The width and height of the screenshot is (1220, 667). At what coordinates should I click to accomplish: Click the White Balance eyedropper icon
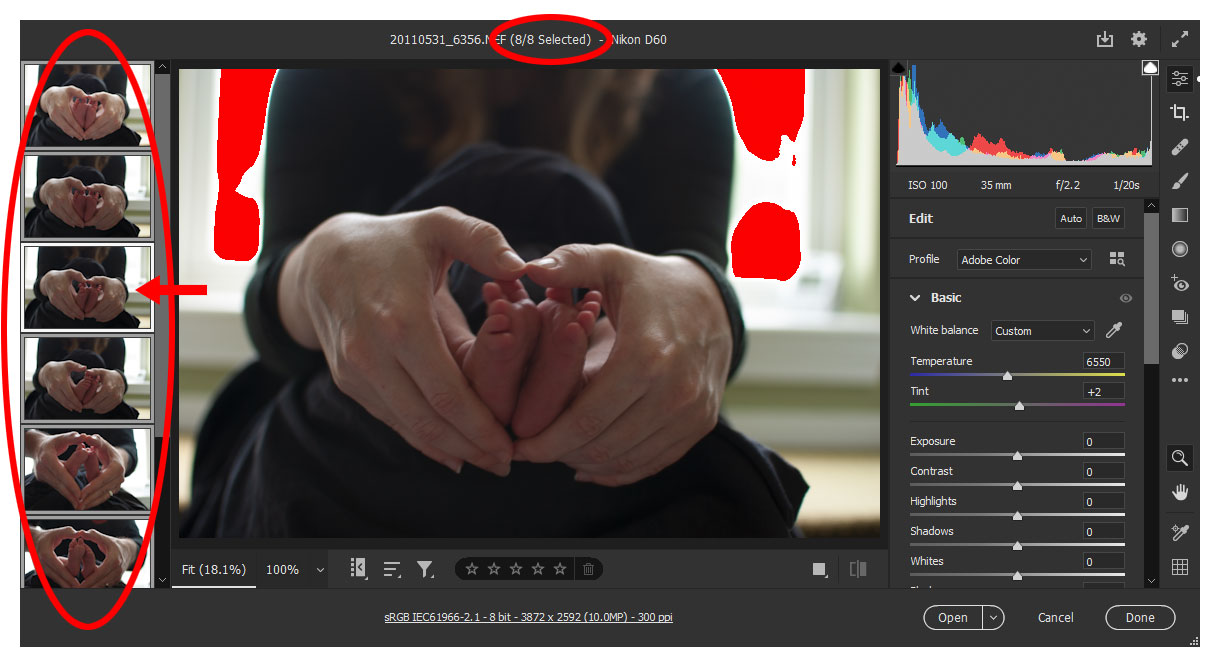(1114, 331)
